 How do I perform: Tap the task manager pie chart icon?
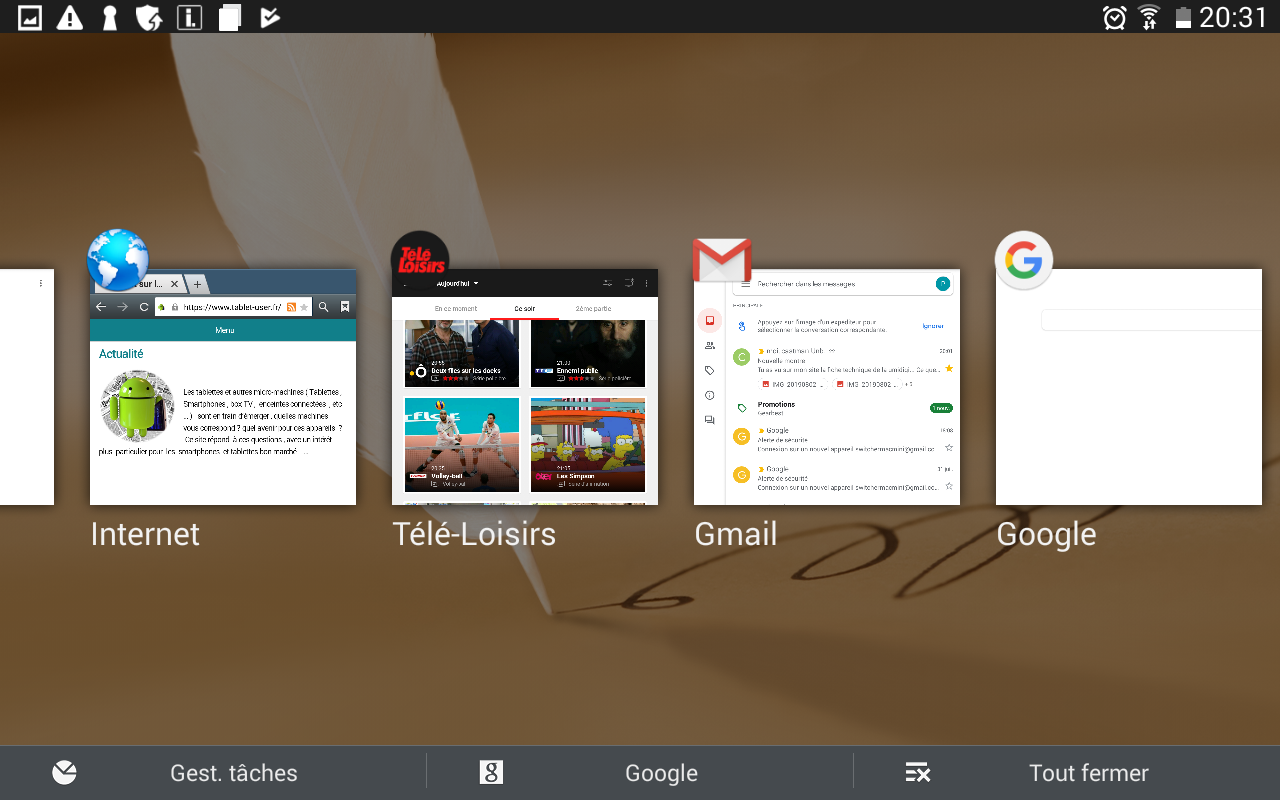64,772
